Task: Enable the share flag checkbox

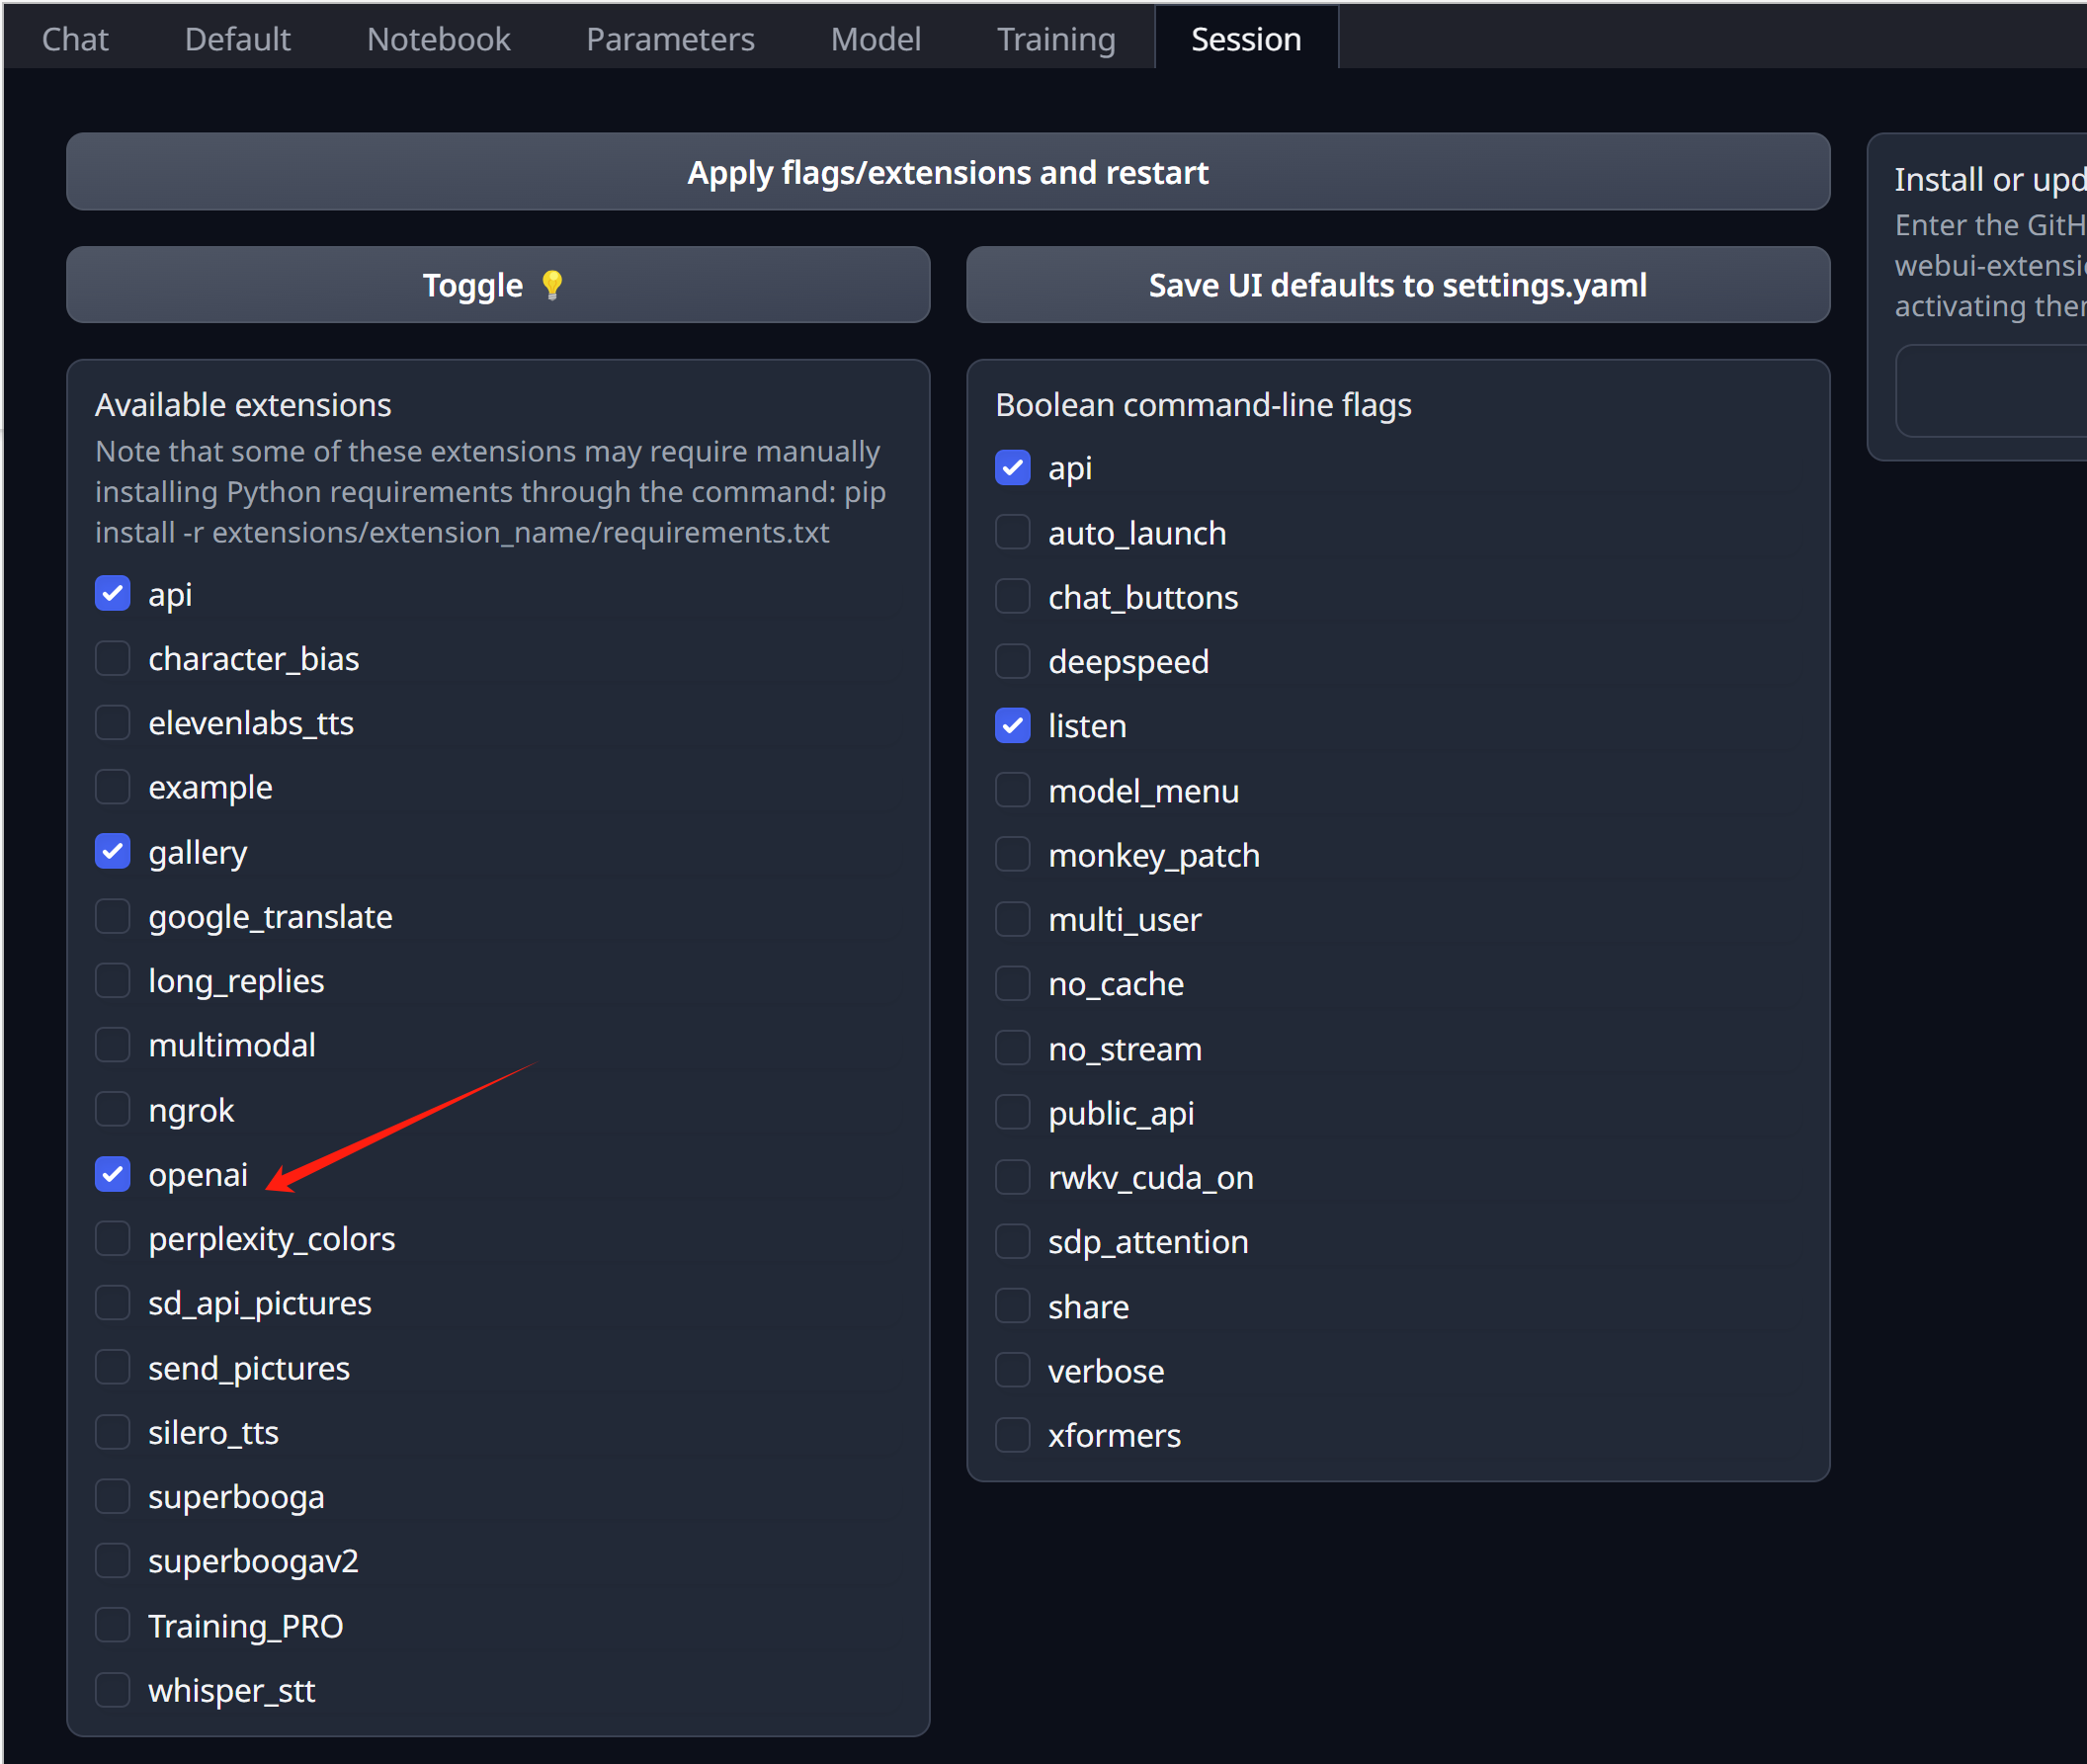Action: tap(1012, 1307)
